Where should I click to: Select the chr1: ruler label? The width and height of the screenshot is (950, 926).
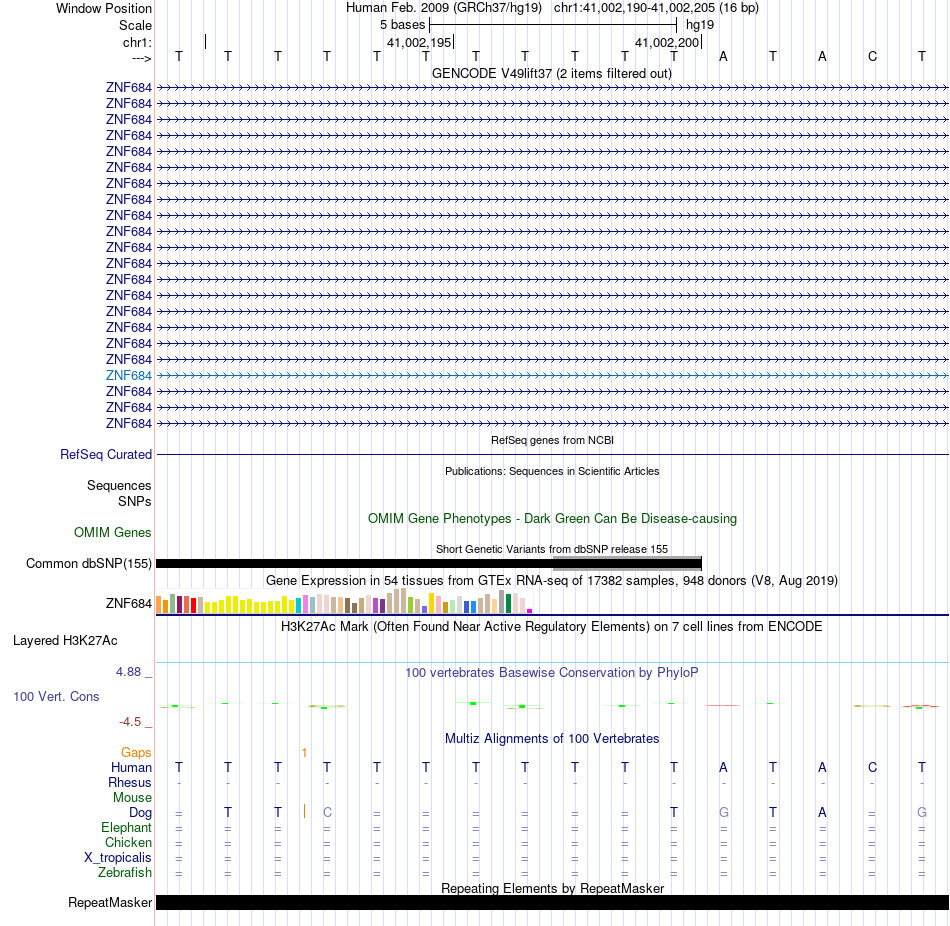(x=137, y=42)
